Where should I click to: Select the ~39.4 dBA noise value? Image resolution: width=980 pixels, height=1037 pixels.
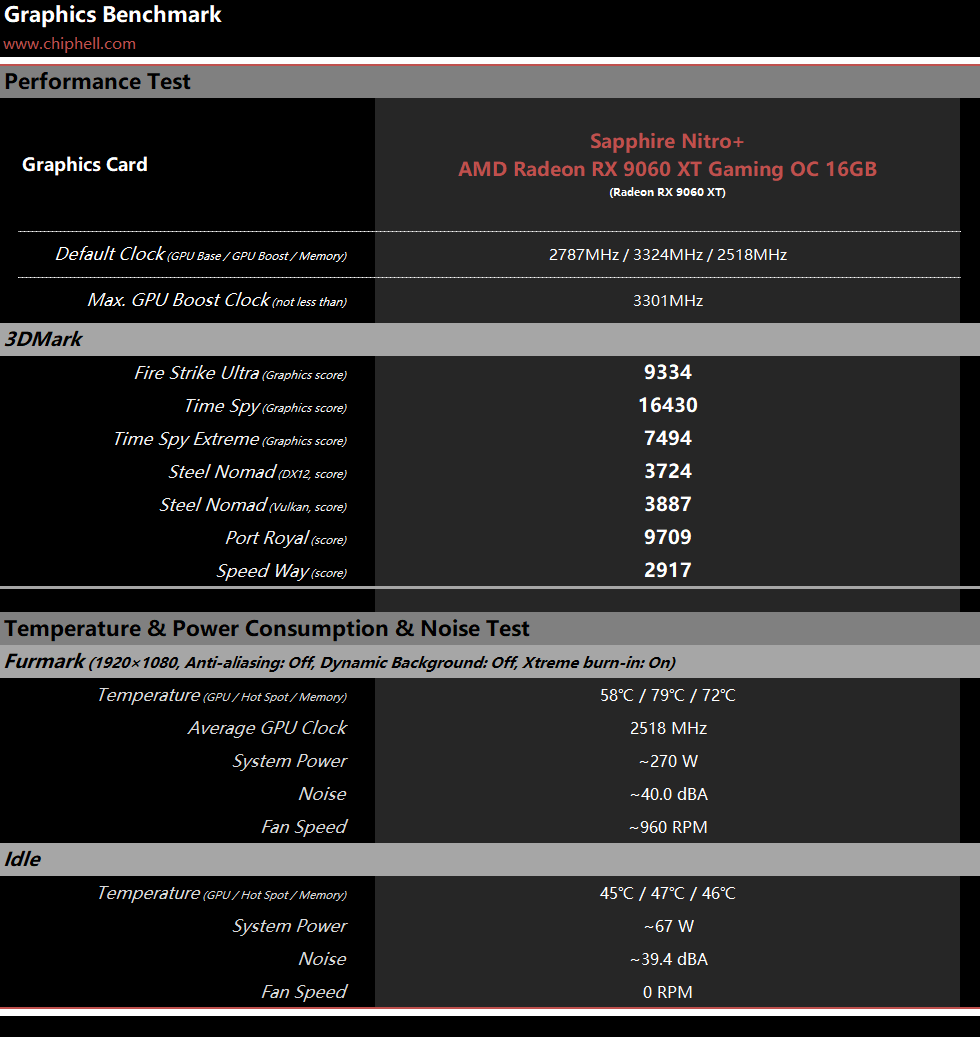pos(669,960)
